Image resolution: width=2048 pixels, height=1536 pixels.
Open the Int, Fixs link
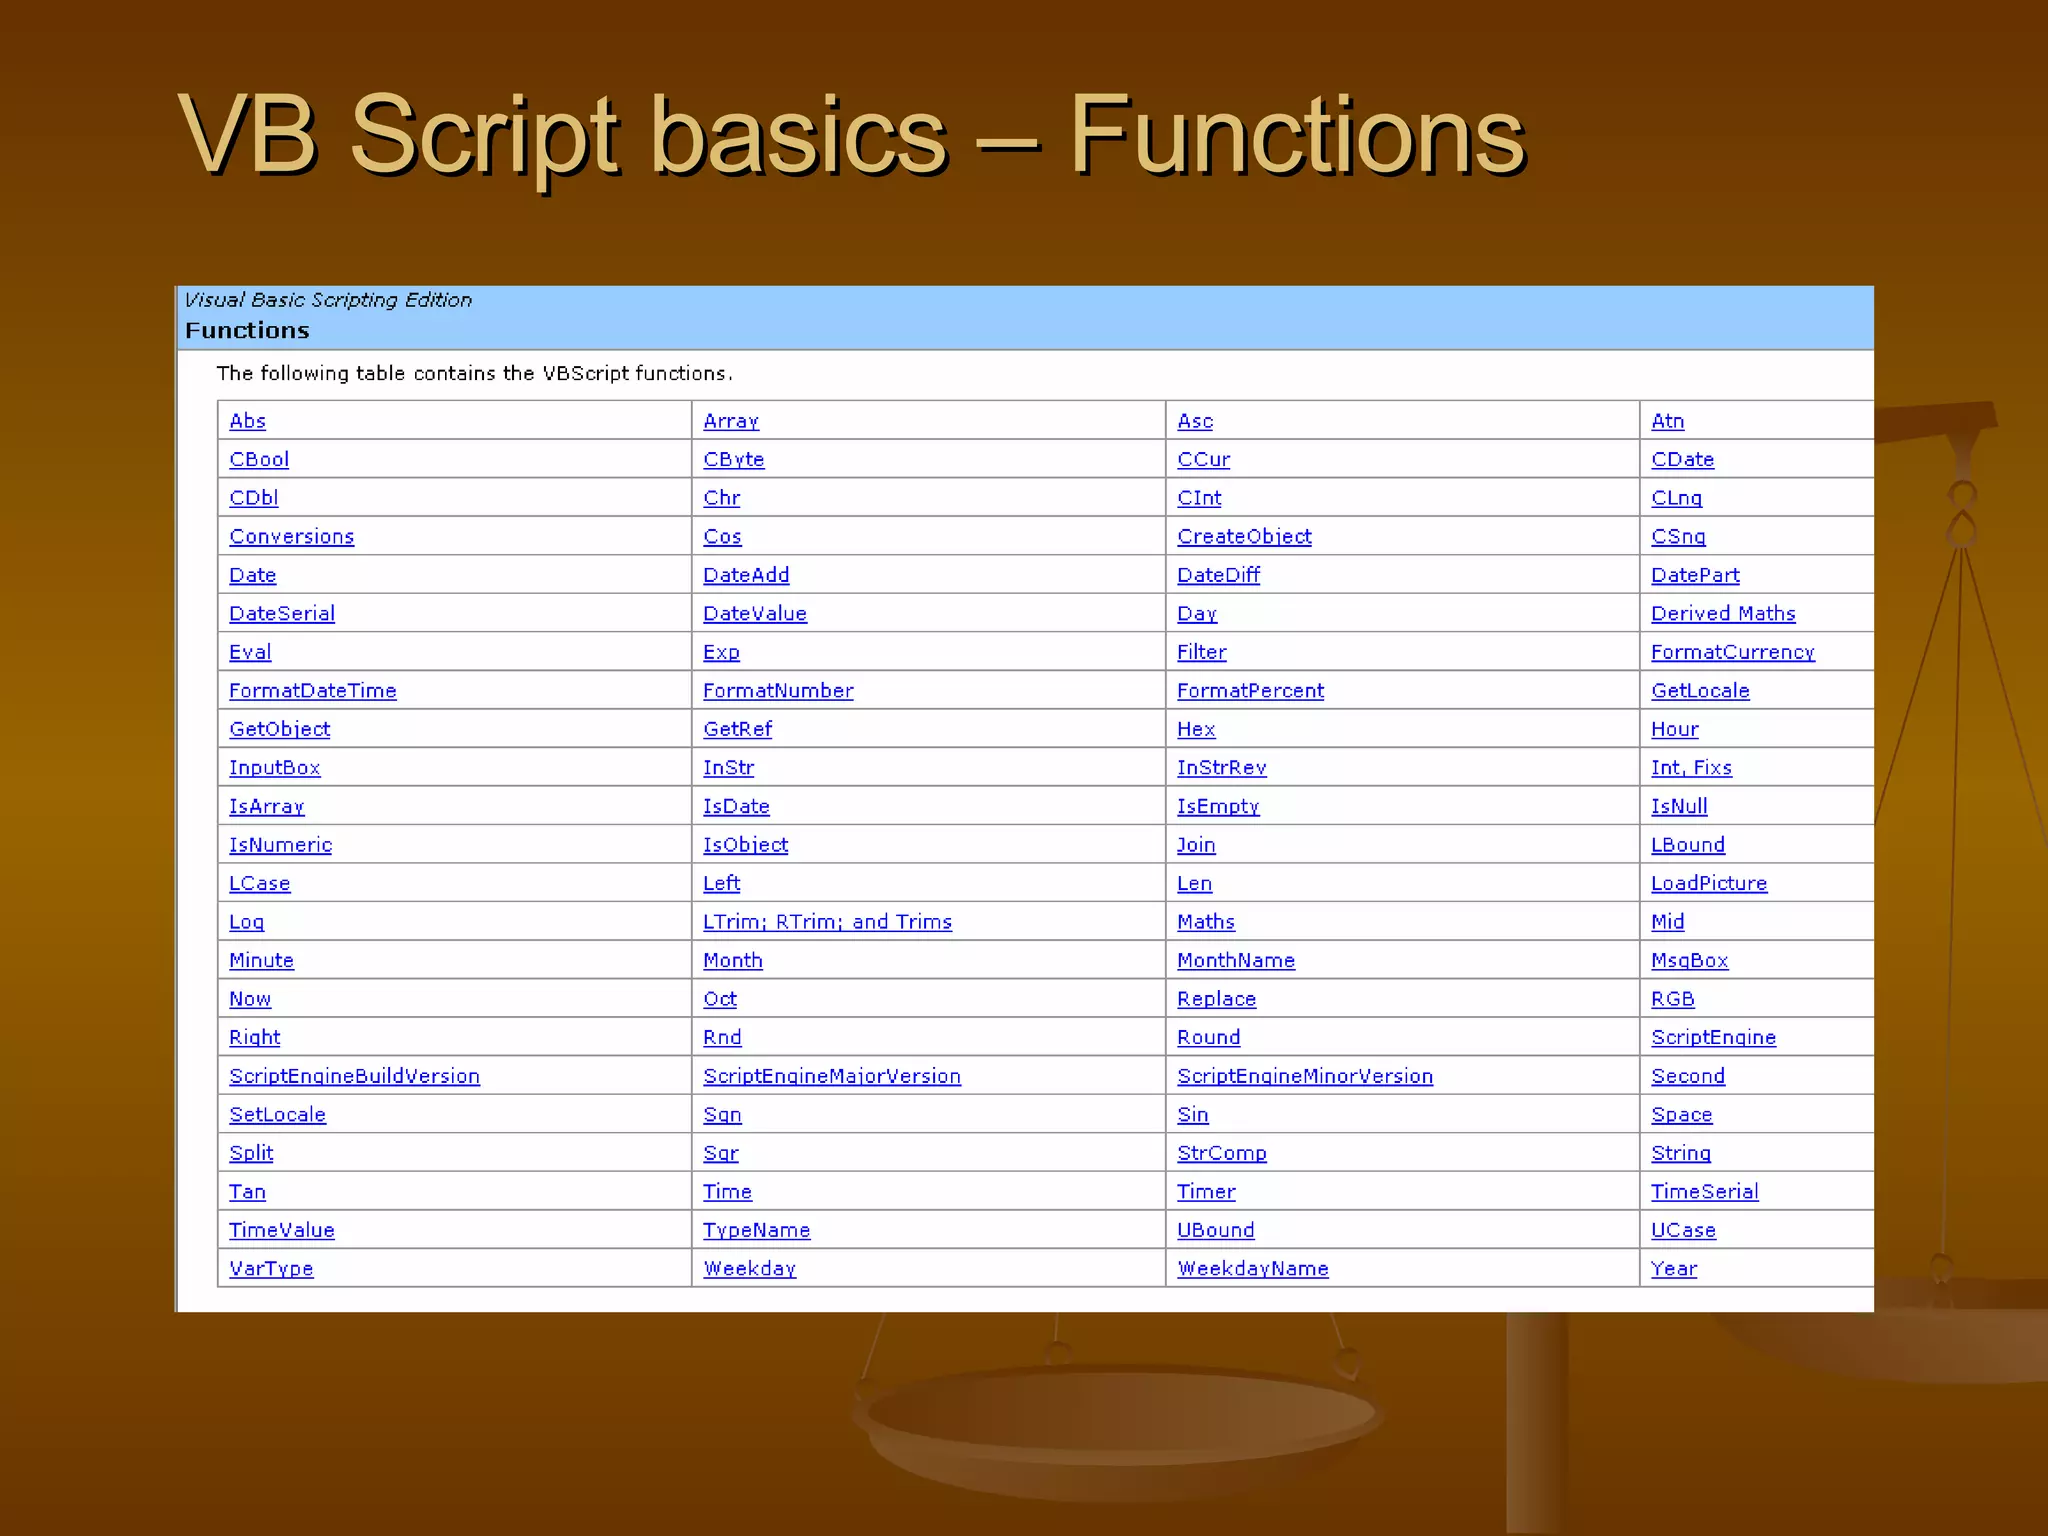click(1692, 767)
